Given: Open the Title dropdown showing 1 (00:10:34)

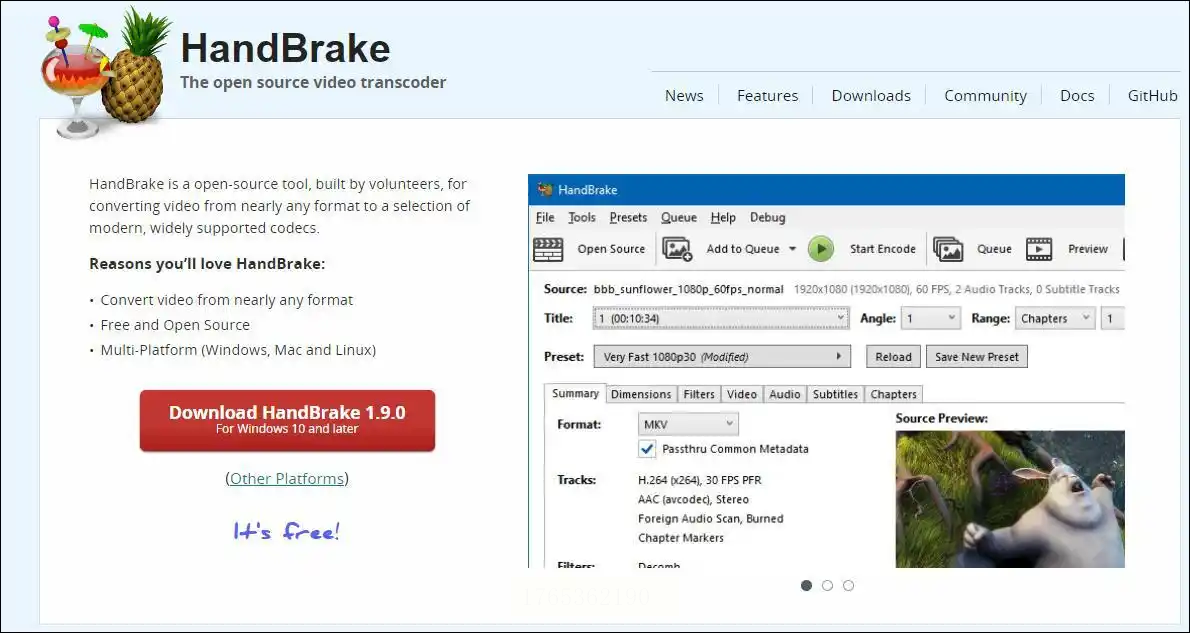Looking at the screenshot, I should (720, 319).
